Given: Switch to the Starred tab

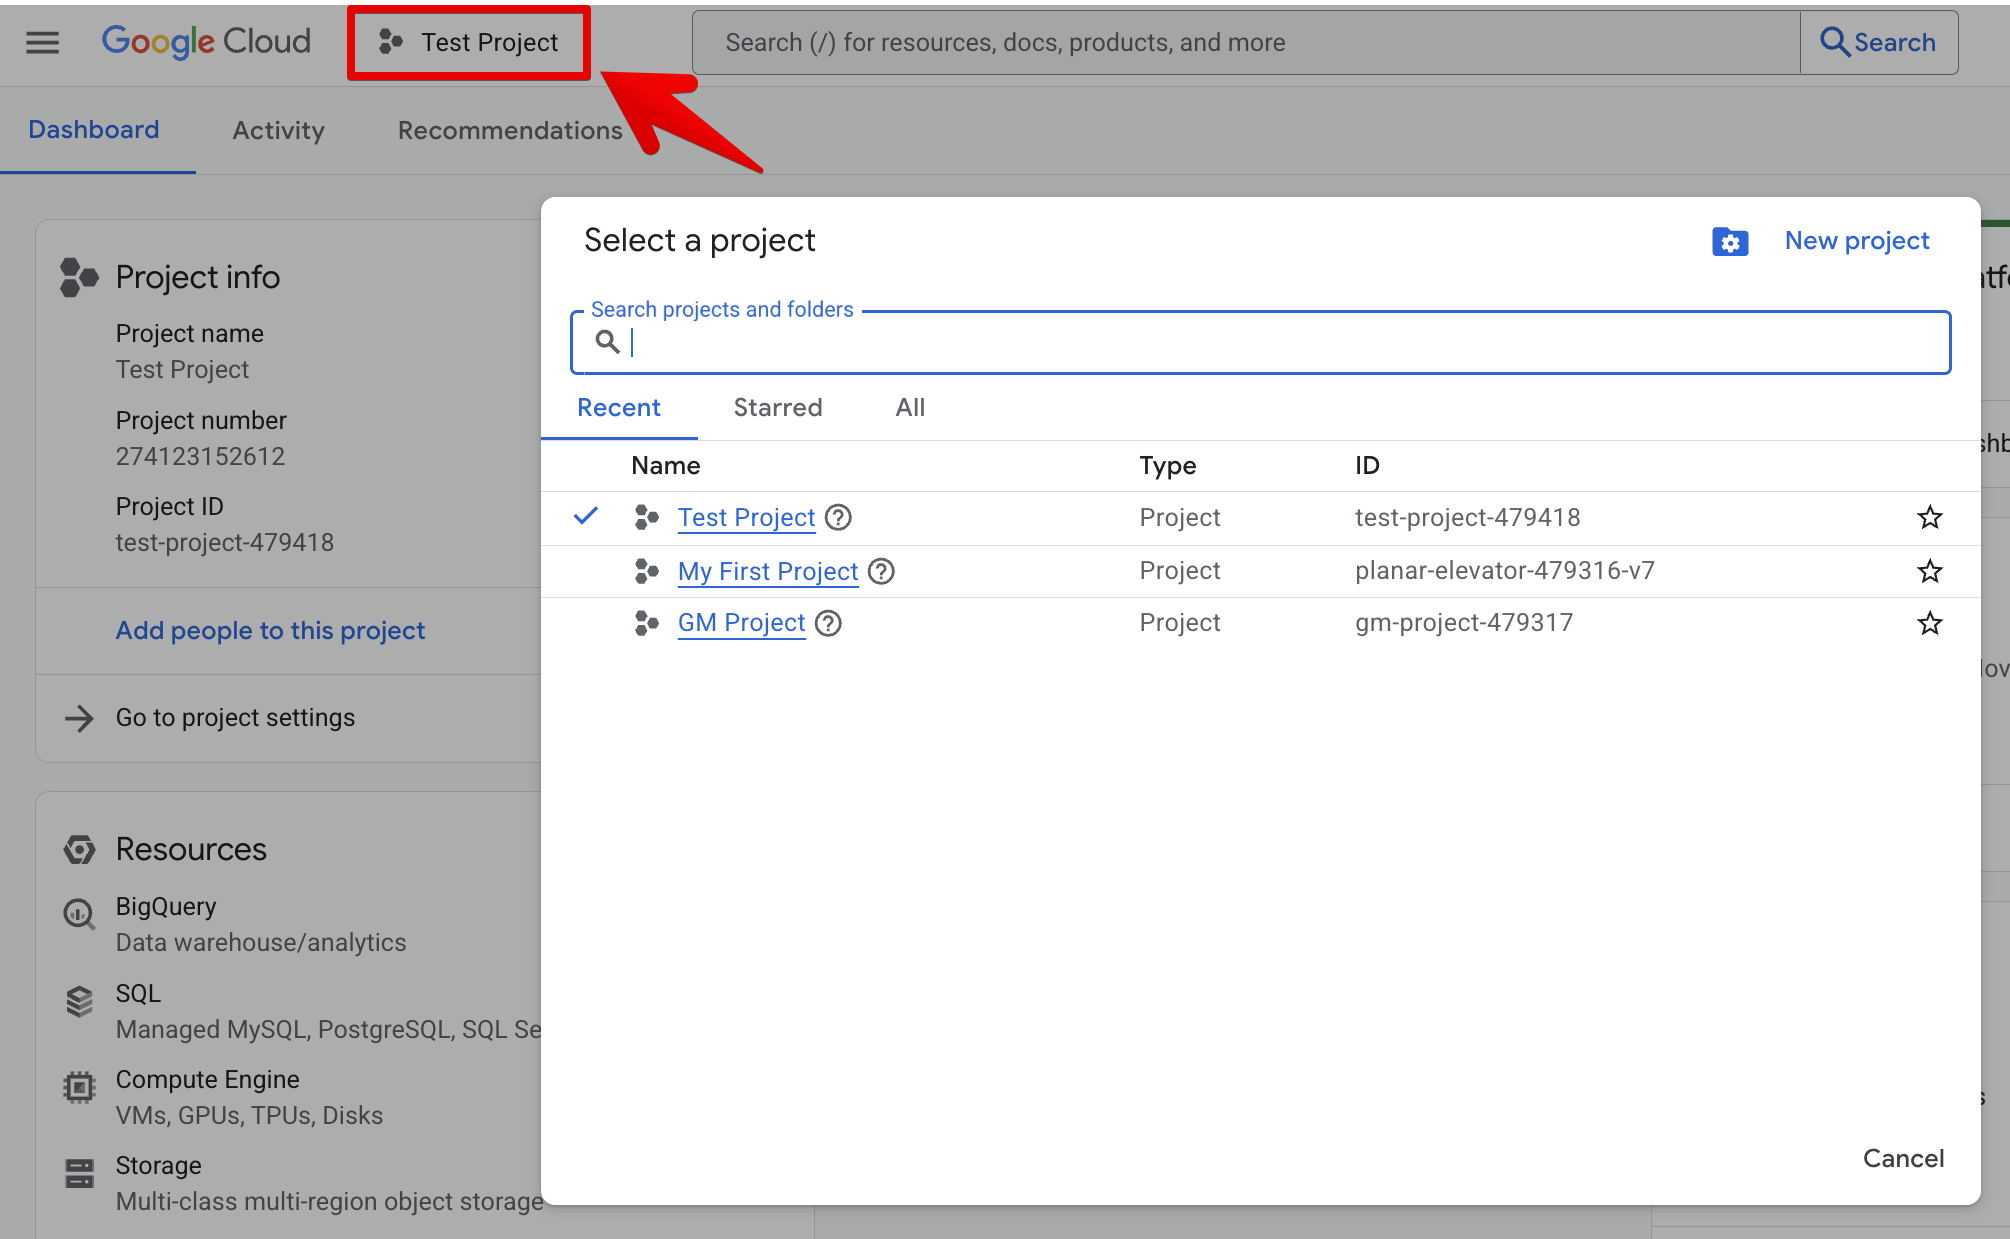Looking at the screenshot, I should coord(777,407).
